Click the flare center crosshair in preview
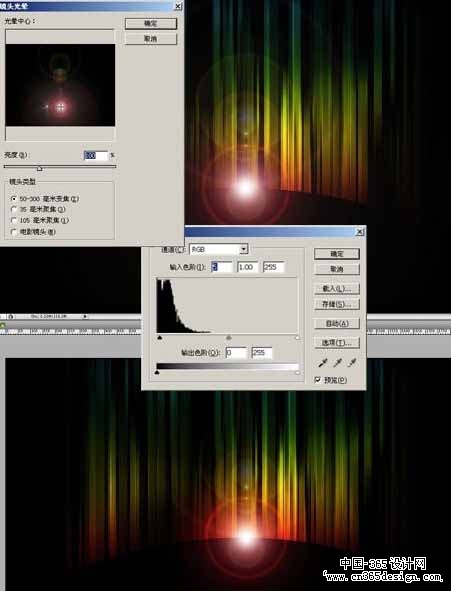 (61, 107)
